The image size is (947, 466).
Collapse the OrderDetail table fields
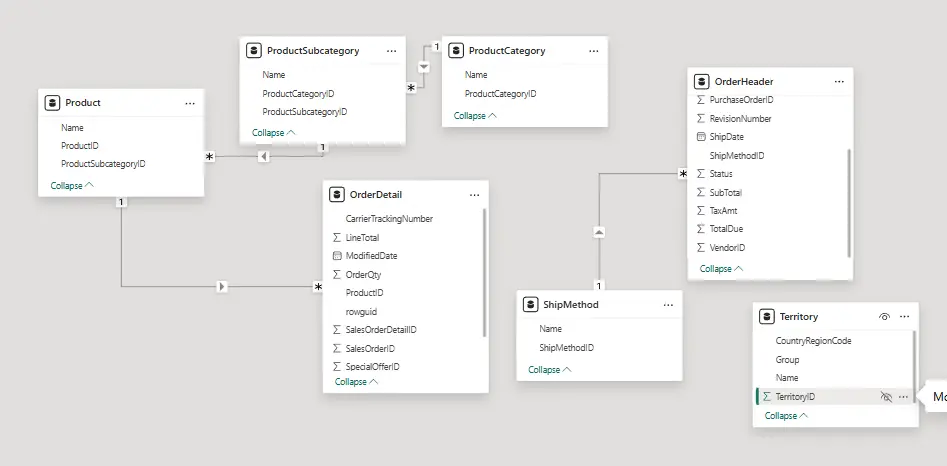[357, 381]
